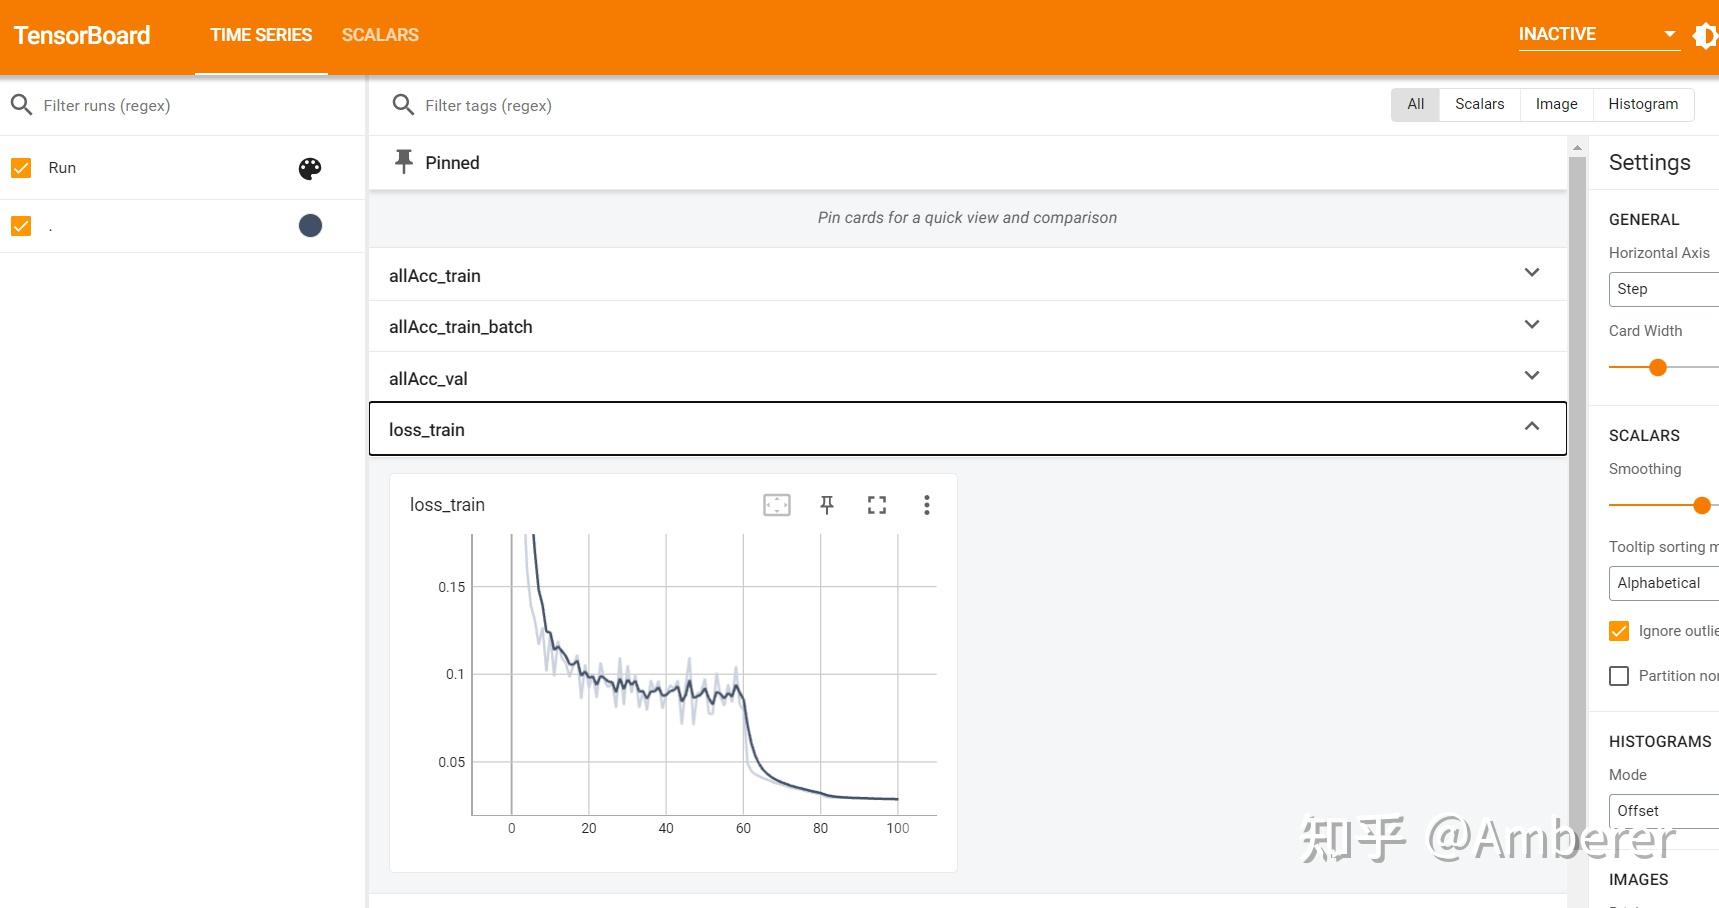1719x908 pixels.
Task: Select the Histogram tag filter tab
Action: tap(1643, 104)
